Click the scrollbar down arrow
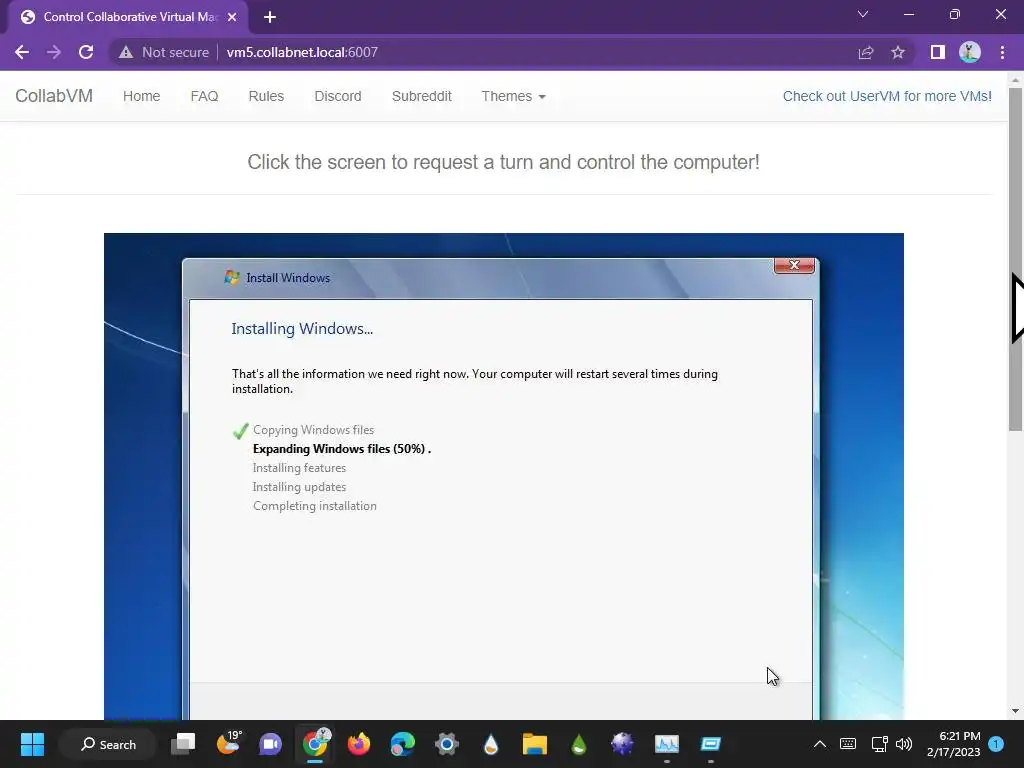Viewport: 1024px width, 768px height. coord(1015,711)
